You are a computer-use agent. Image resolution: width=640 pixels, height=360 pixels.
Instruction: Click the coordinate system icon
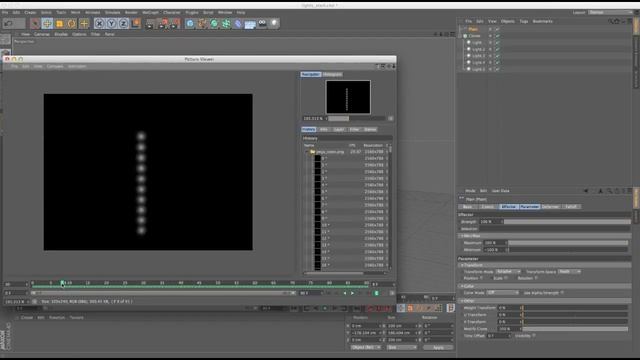(136, 24)
